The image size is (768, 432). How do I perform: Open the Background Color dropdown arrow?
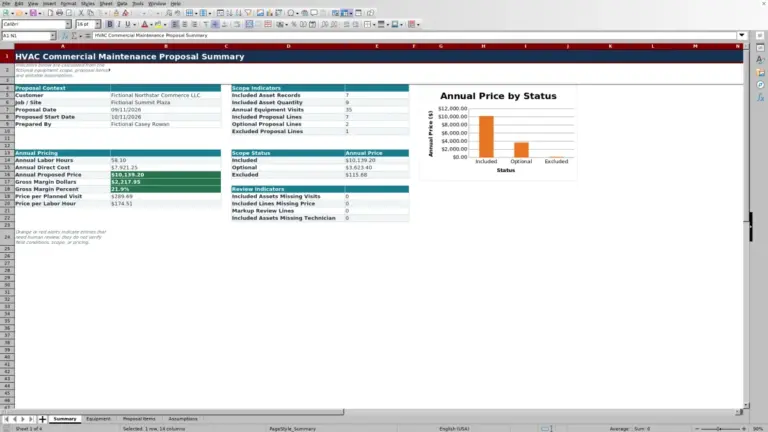(165, 24)
